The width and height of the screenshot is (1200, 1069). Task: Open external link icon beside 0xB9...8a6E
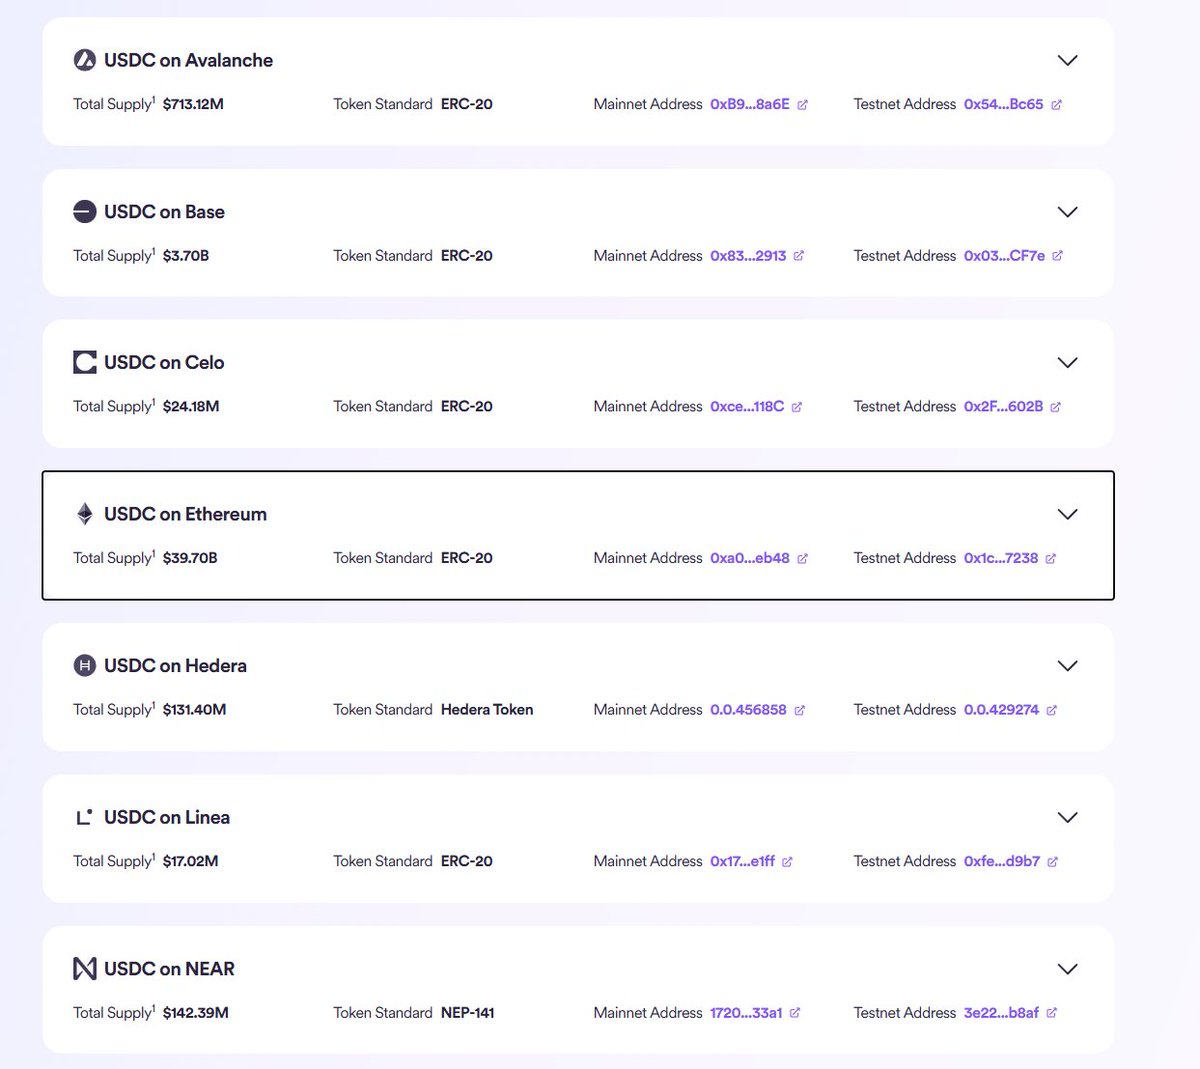802,104
